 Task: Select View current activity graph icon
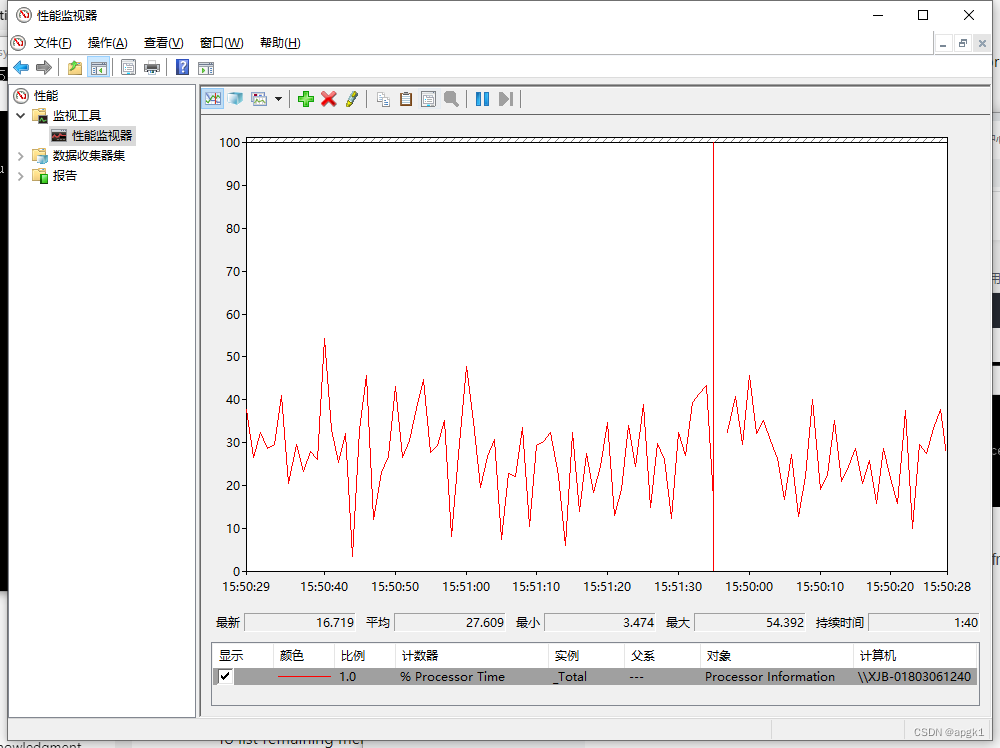(x=213, y=99)
